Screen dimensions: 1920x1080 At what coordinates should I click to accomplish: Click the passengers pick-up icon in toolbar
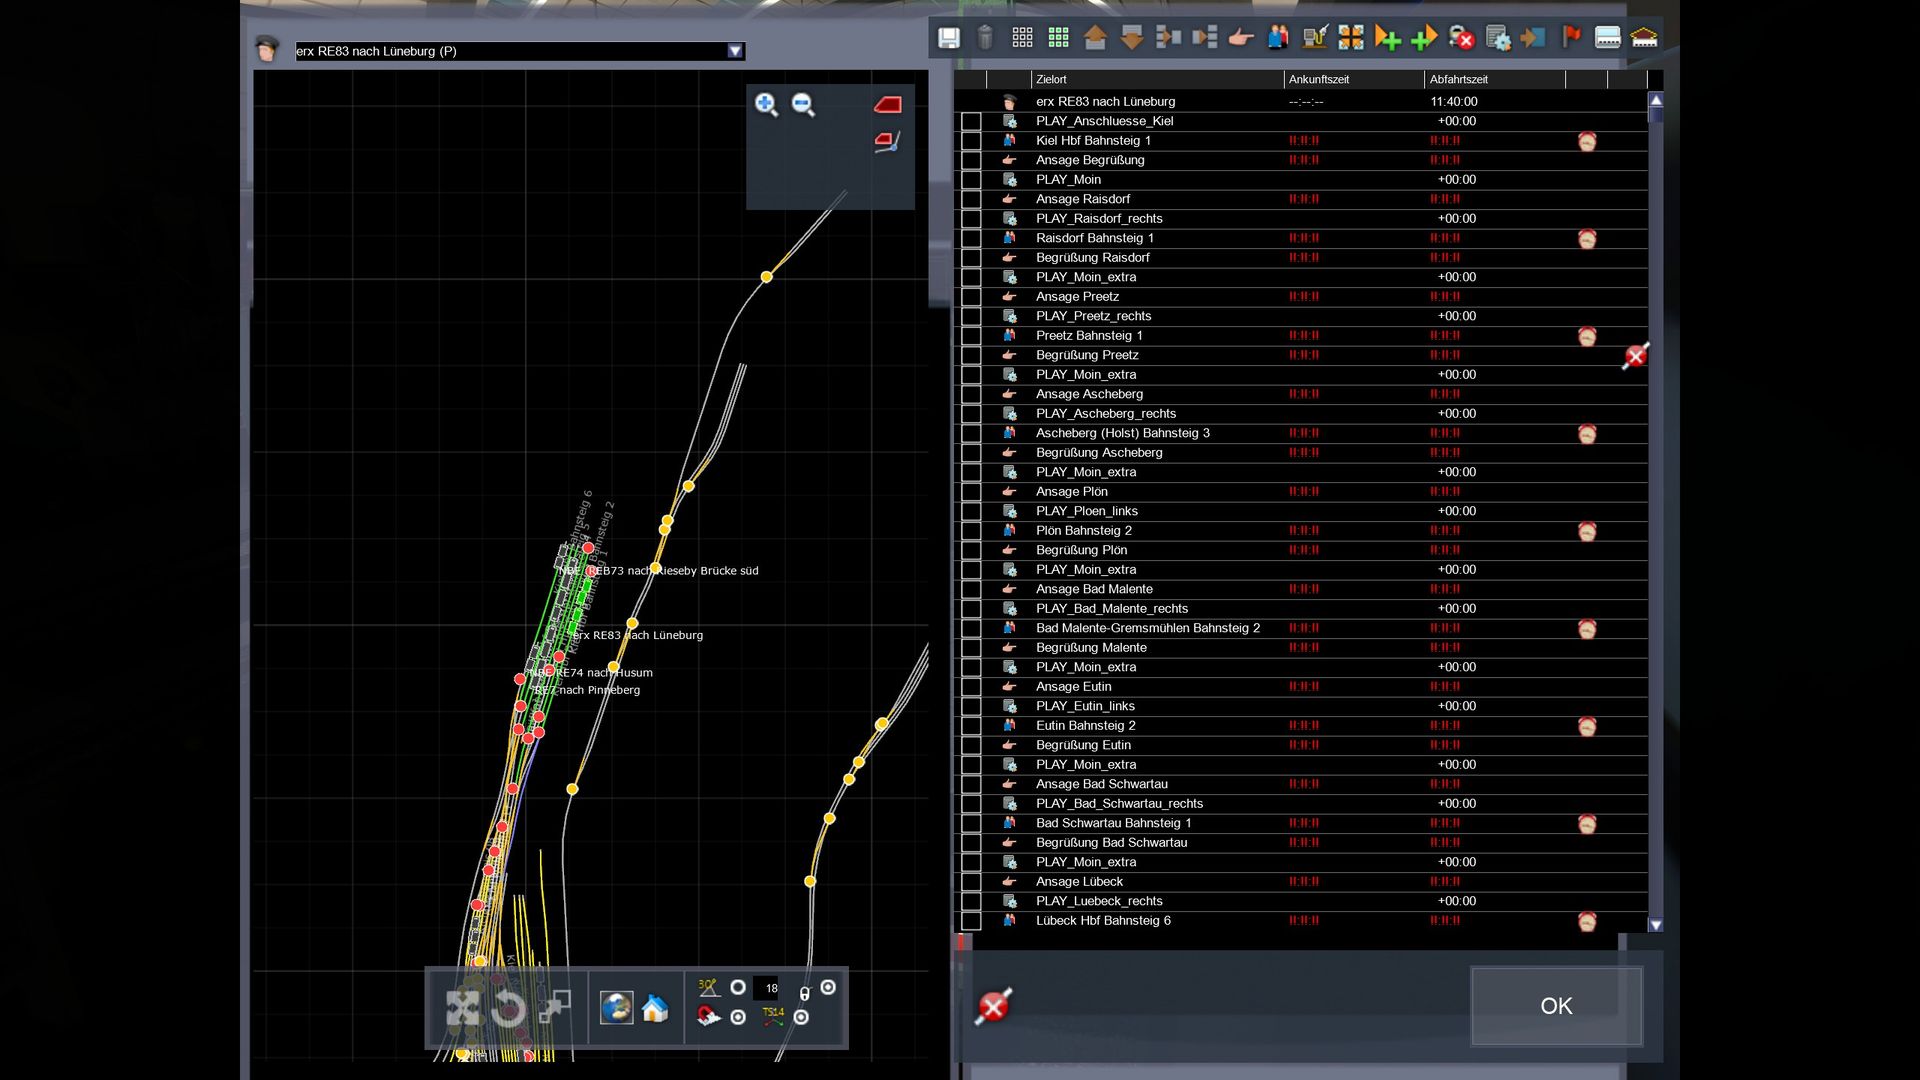click(1278, 38)
